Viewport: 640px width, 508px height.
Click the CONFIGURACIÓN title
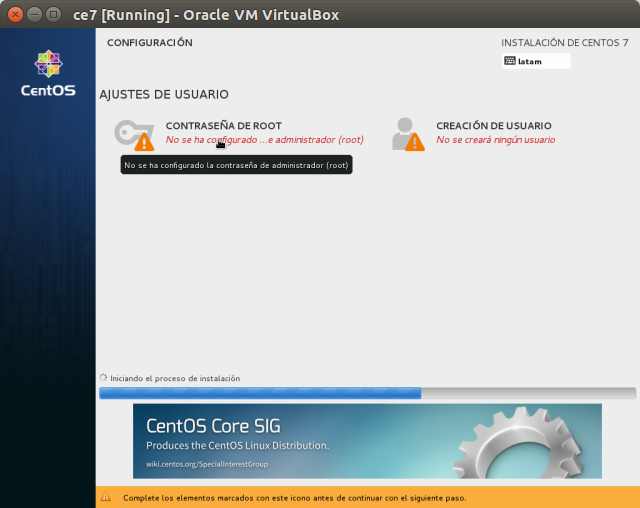(x=150, y=42)
